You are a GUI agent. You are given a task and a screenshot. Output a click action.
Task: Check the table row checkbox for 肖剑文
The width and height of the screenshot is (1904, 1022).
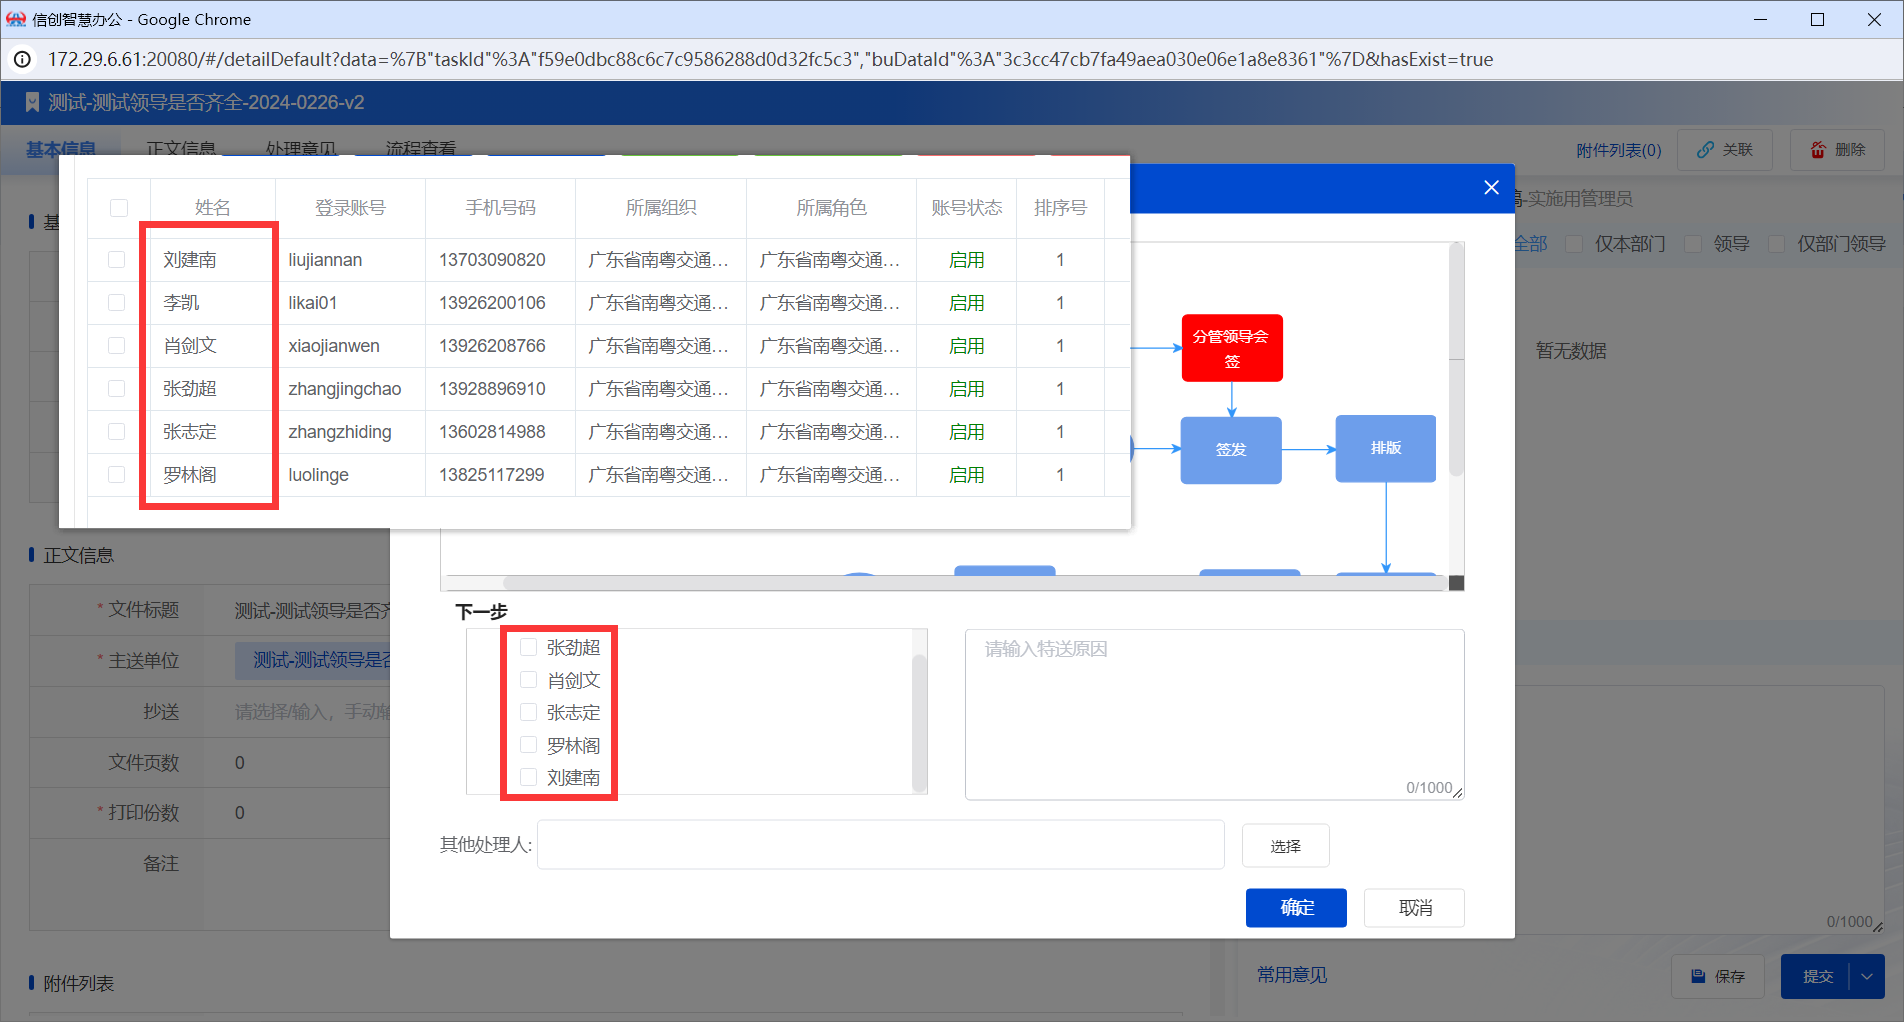(x=117, y=346)
